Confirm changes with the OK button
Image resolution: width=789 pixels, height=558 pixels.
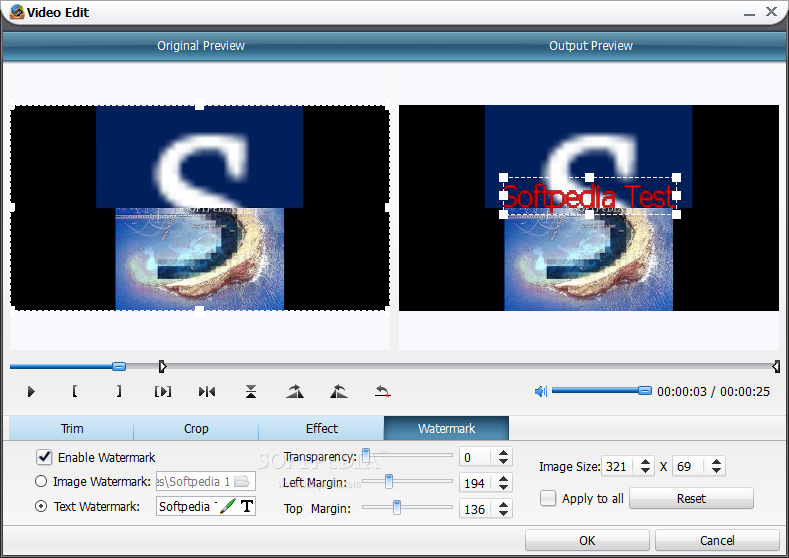[587, 540]
